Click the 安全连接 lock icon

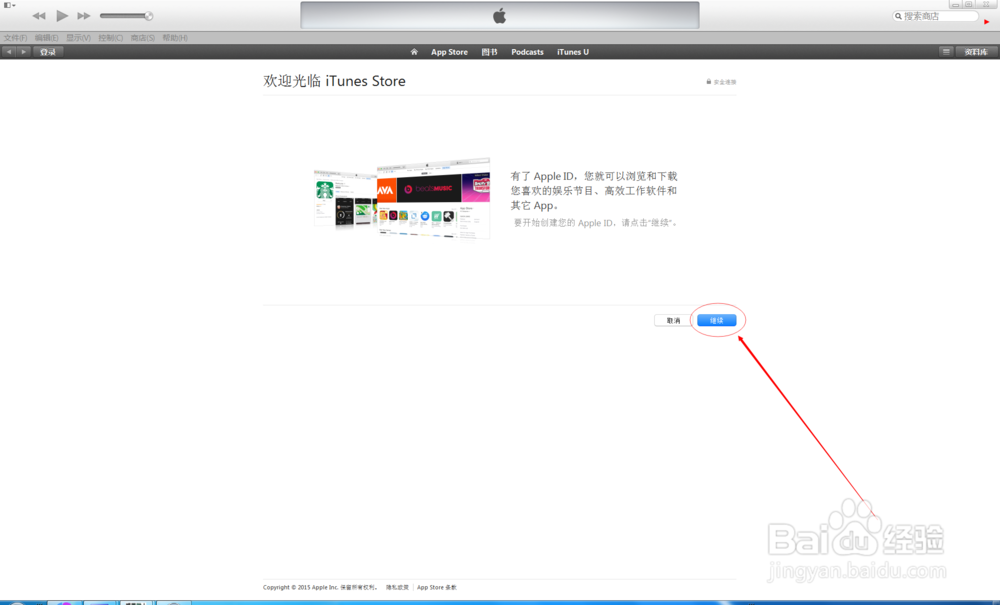click(x=709, y=80)
